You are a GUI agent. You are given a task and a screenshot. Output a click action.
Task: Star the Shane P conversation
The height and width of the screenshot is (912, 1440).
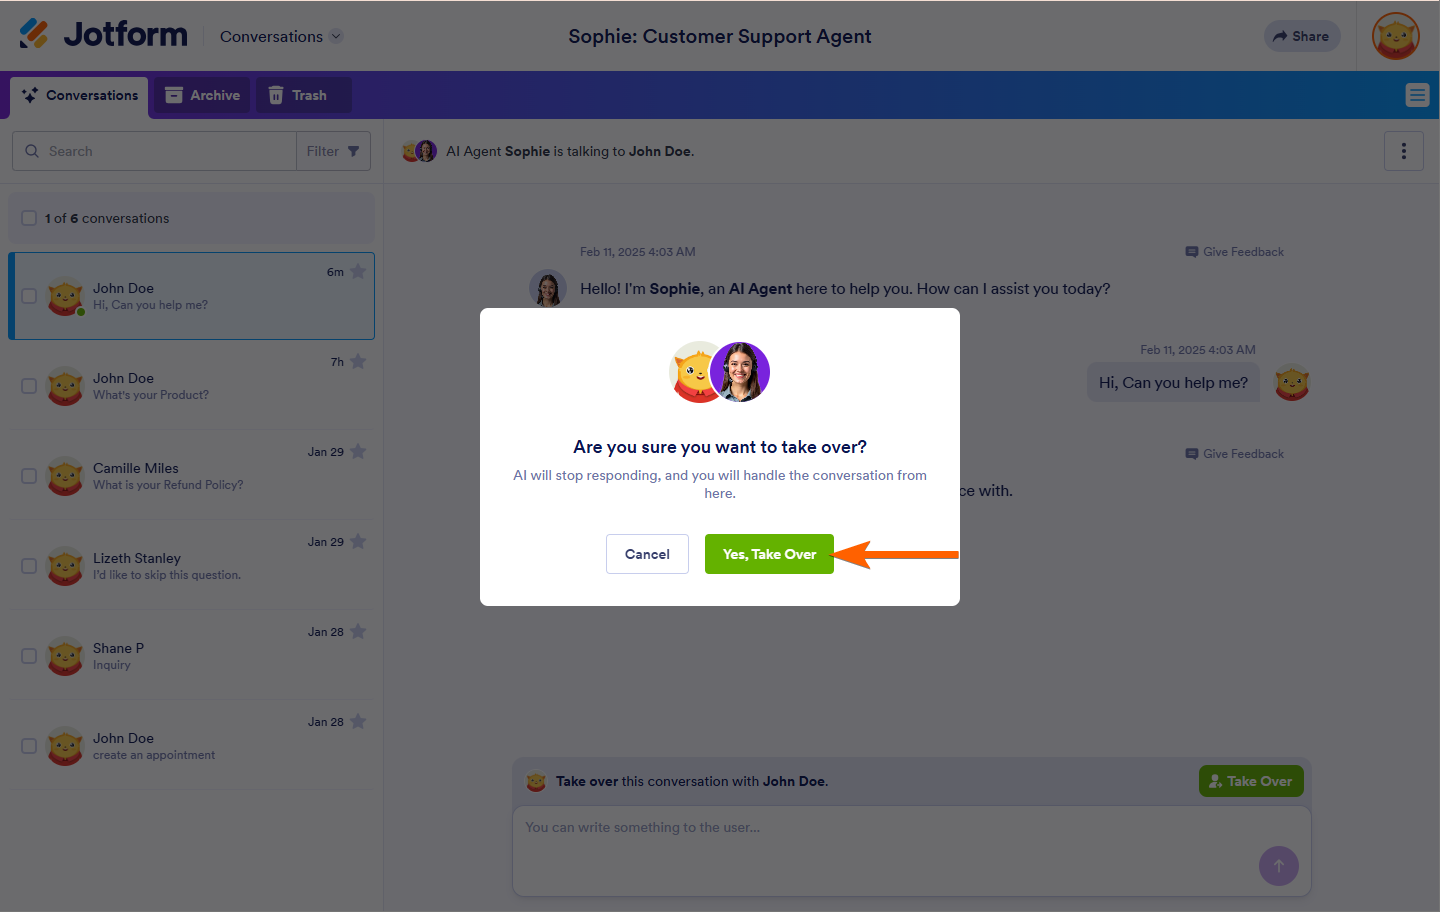tap(358, 632)
